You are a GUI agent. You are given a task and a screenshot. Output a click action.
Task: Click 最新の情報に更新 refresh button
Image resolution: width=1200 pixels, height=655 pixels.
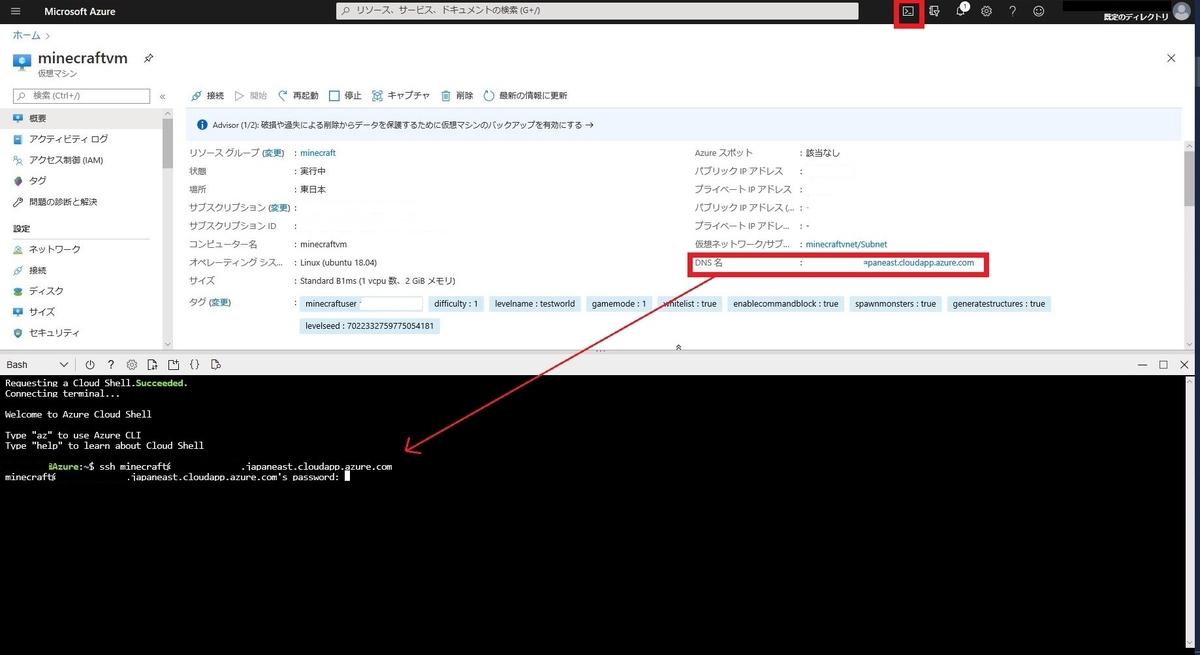point(525,96)
